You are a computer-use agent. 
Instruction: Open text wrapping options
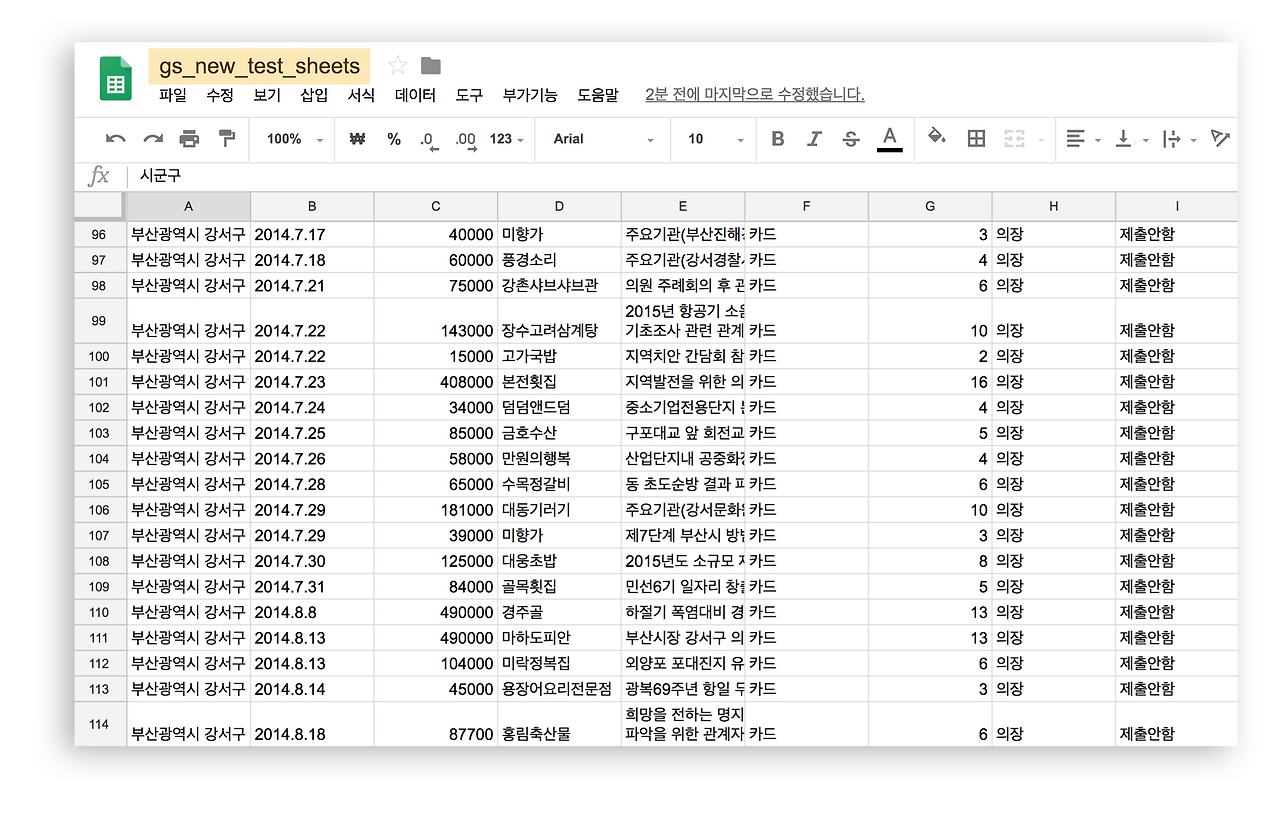tap(1179, 139)
